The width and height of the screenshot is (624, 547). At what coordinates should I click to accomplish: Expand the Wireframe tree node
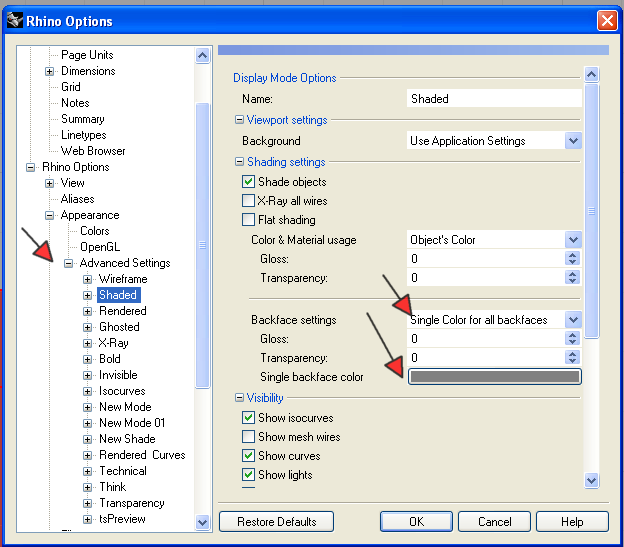88,279
